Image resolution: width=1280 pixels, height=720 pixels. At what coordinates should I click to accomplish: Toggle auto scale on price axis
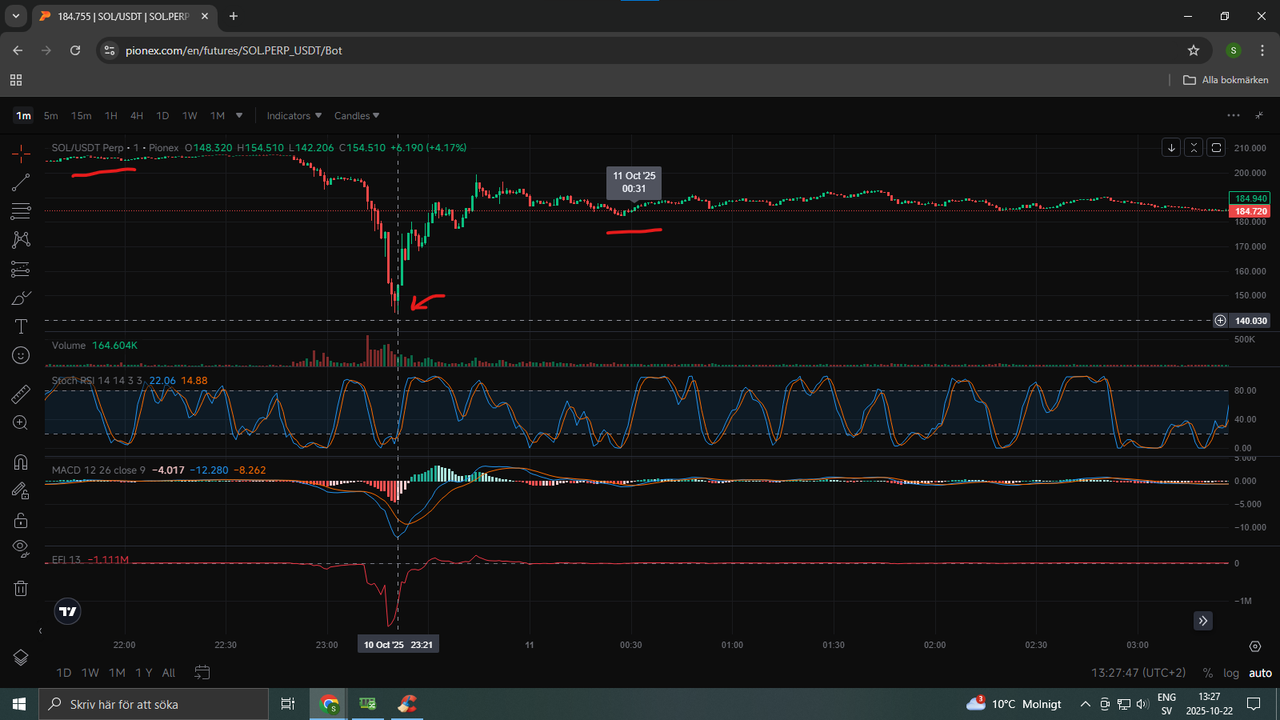tap(1260, 673)
